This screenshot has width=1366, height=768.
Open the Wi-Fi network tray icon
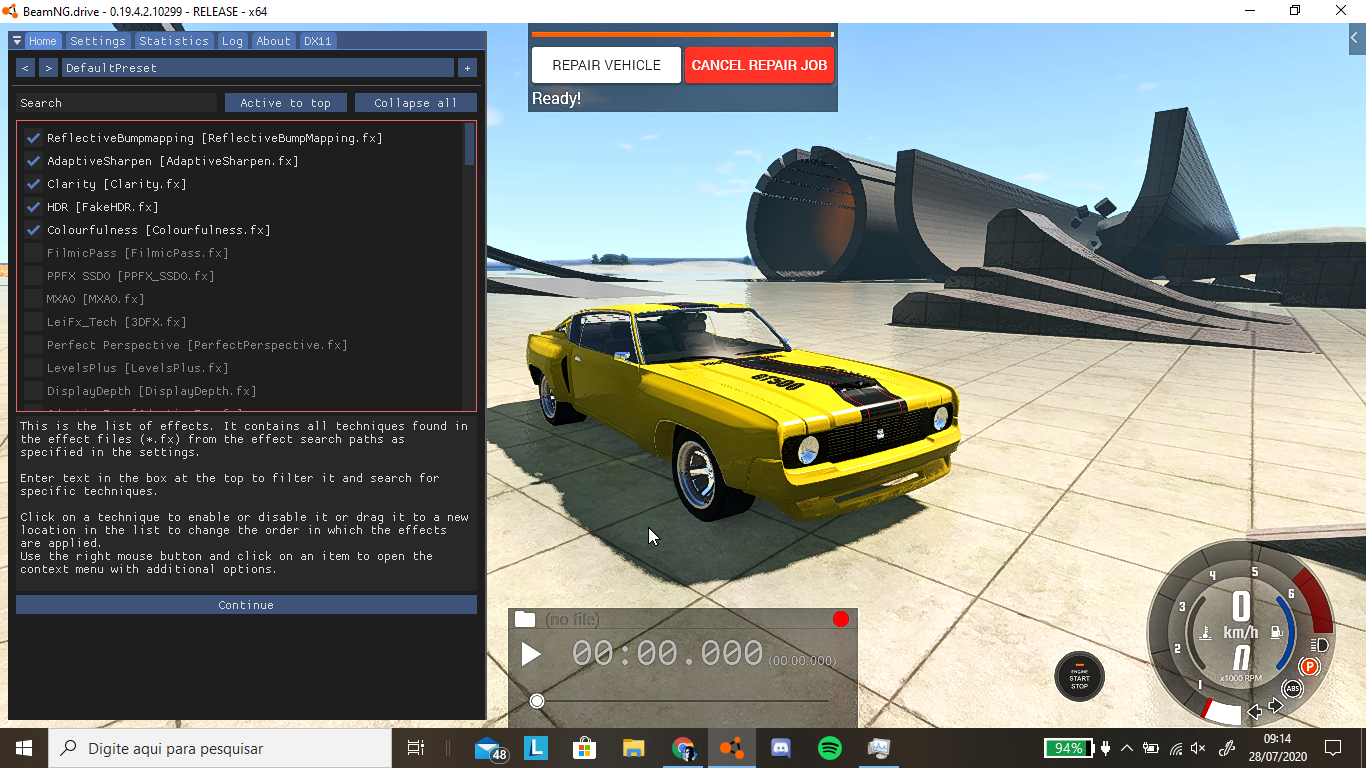(1175, 748)
